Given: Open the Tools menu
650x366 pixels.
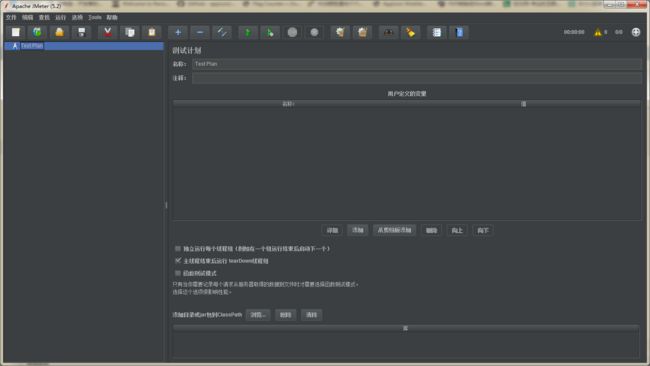Looking at the screenshot, I should point(95,17).
